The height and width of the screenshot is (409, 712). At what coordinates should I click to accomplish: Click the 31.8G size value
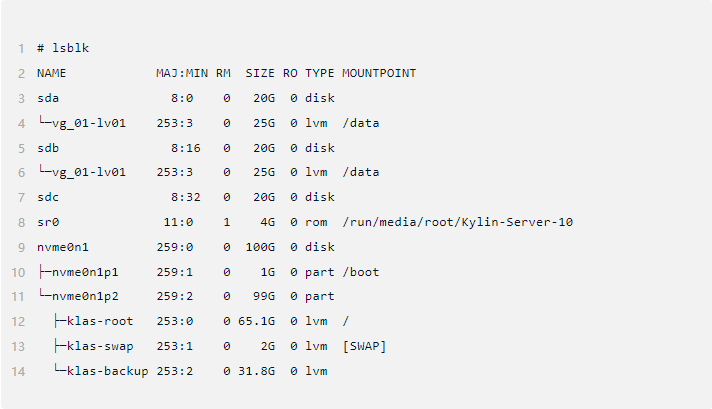coord(257,371)
